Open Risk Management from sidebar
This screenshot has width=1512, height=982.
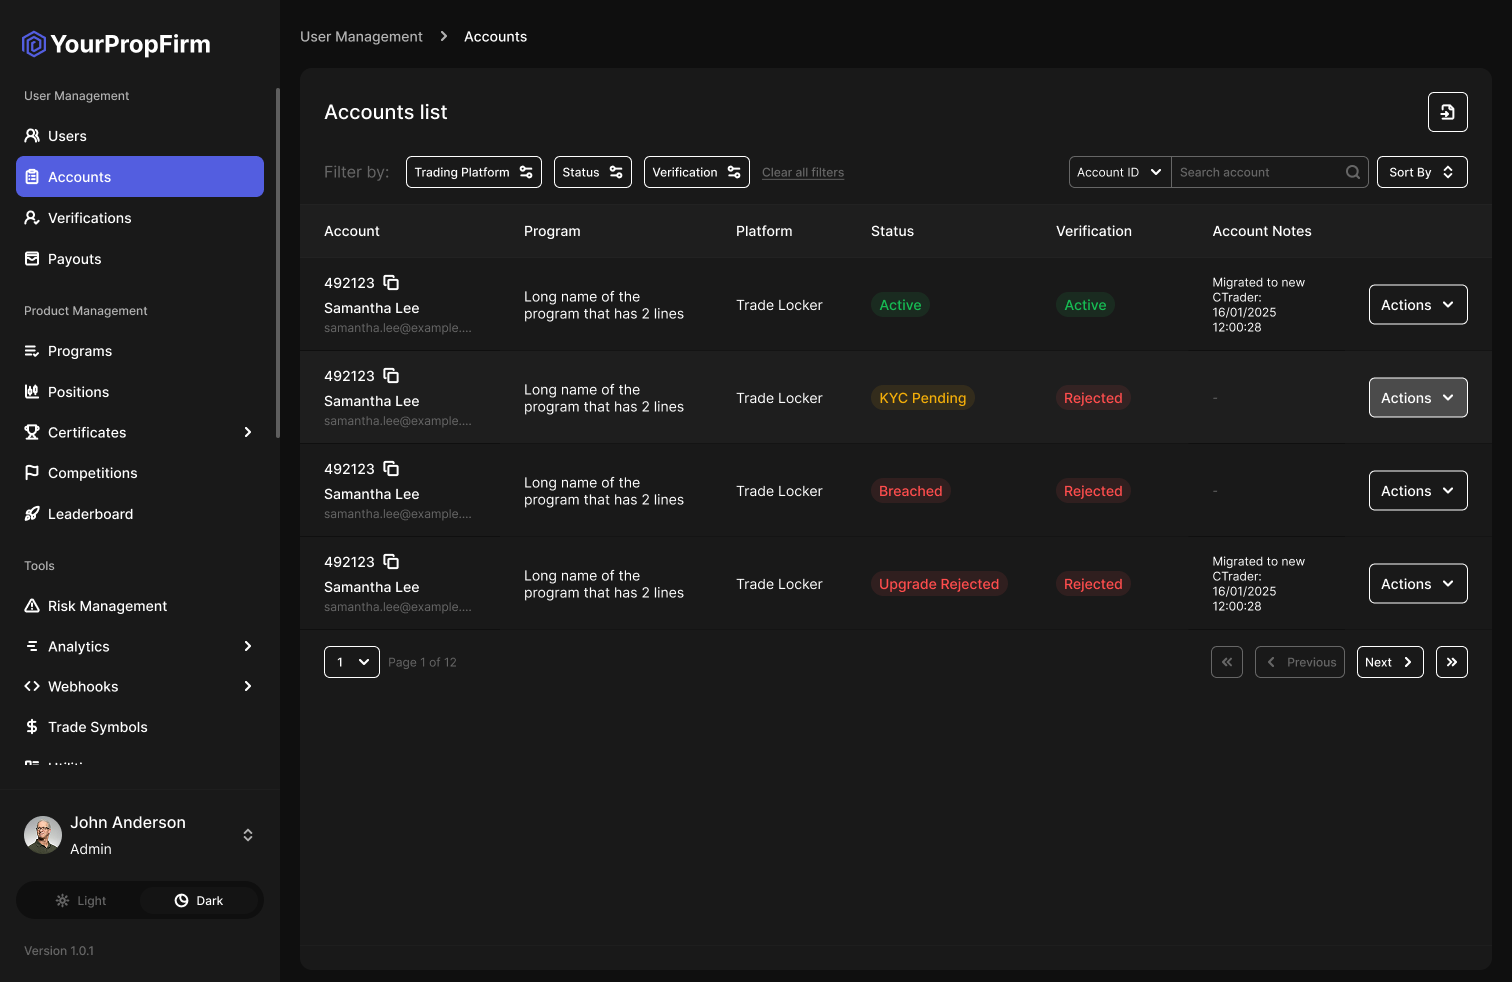[x=107, y=606]
